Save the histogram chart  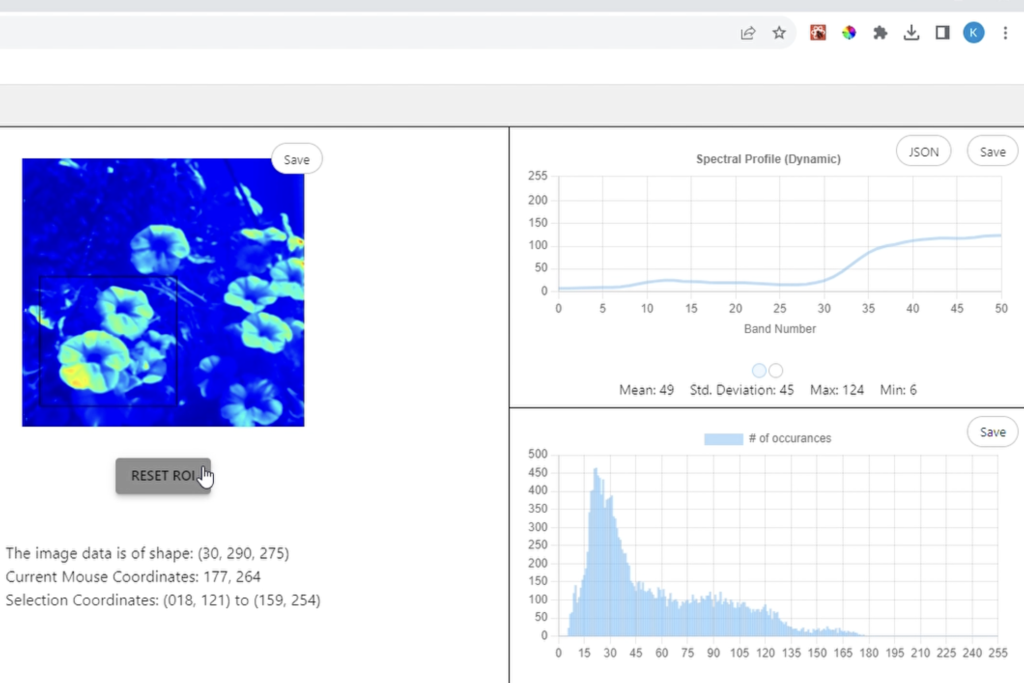point(992,432)
